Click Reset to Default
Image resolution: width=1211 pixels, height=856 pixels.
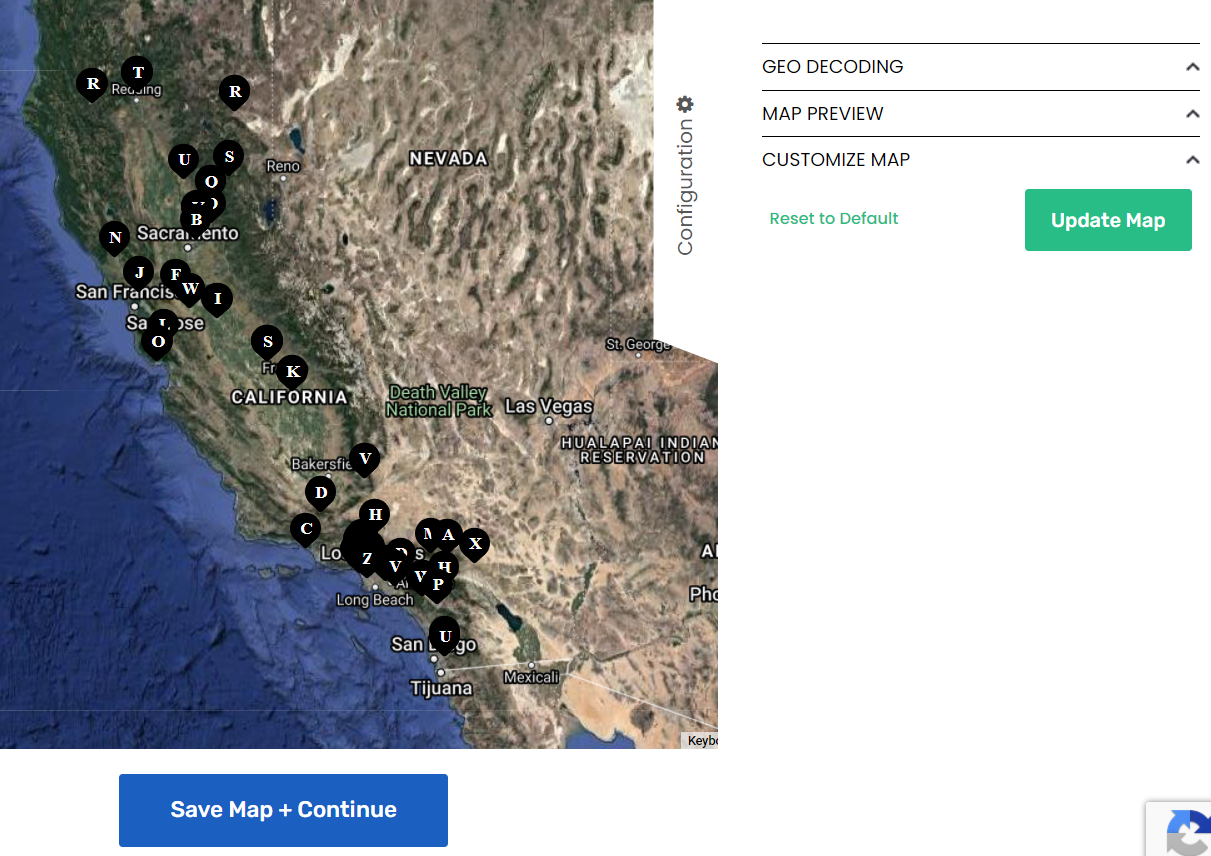pos(834,218)
